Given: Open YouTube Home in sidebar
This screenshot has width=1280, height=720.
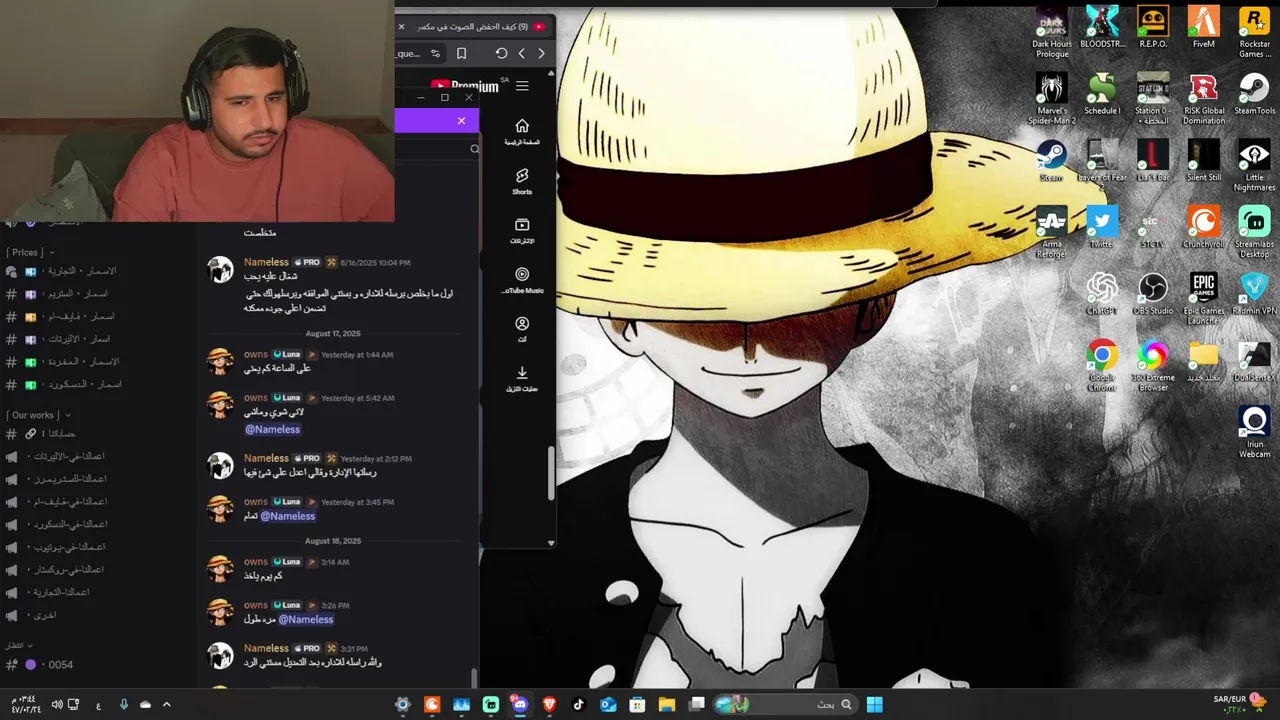Looking at the screenshot, I should pyautogui.click(x=521, y=132).
